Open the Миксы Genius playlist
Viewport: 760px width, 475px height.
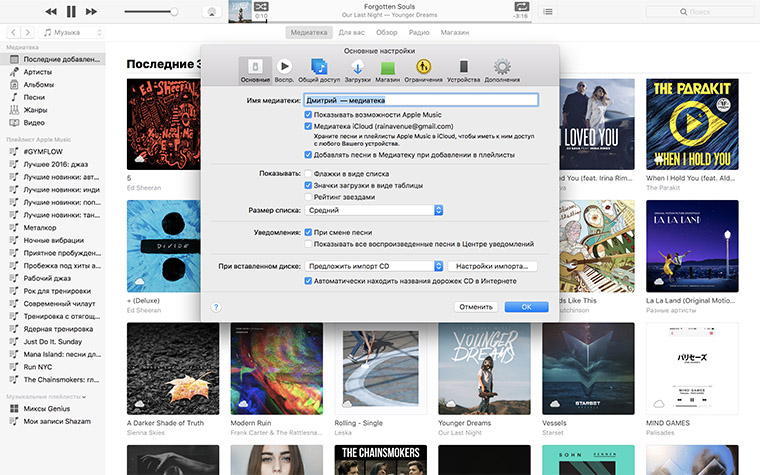pos(52,409)
